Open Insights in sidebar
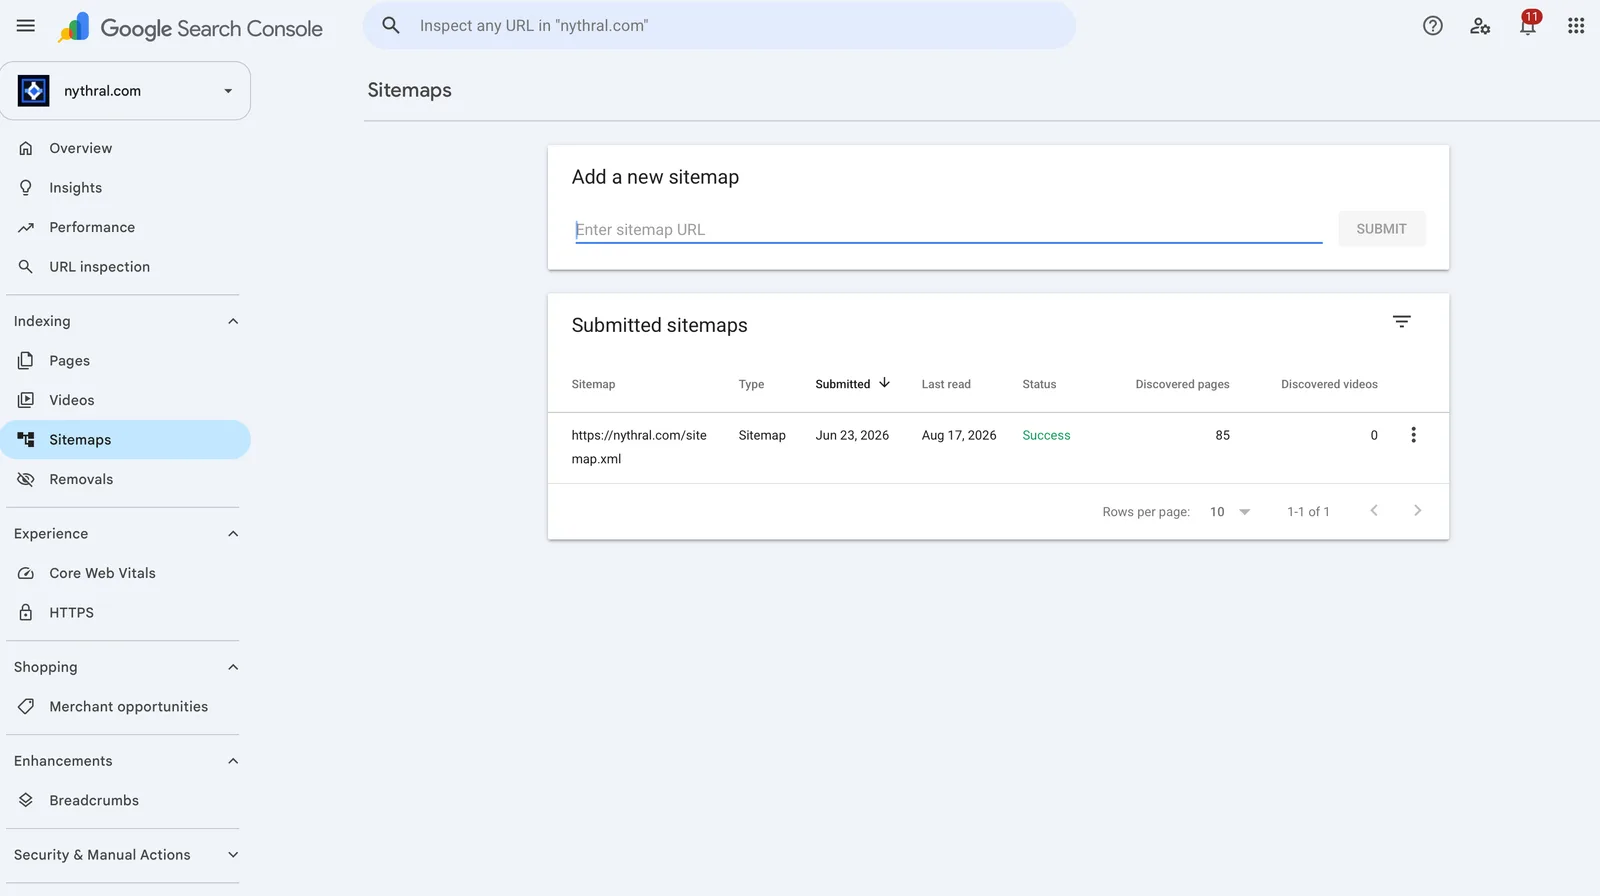 coord(125,188)
